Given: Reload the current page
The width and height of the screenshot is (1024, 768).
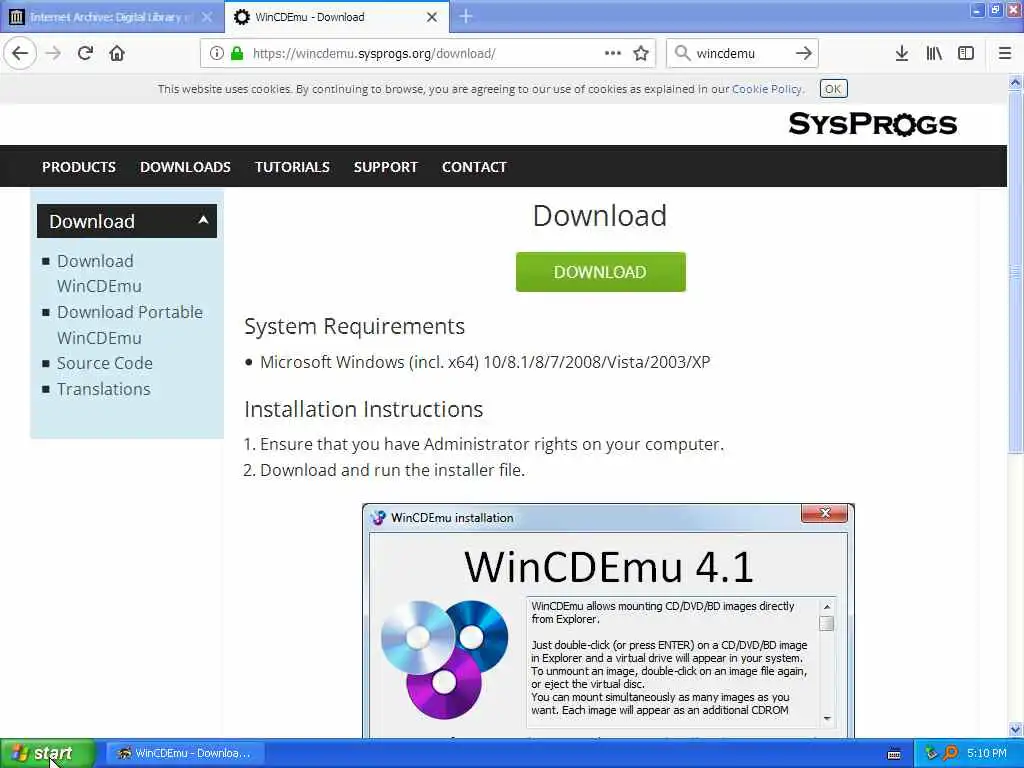Looking at the screenshot, I should [85, 54].
